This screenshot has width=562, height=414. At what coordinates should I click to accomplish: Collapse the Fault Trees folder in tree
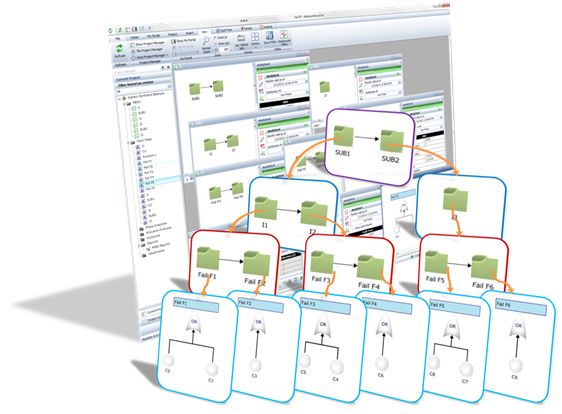pyautogui.click(x=128, y=143)
